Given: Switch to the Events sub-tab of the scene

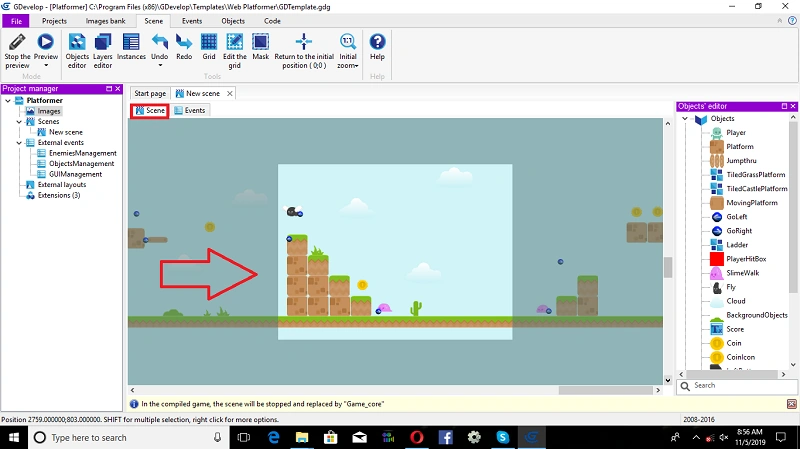Looking at the screenshot, I should click(190, 110).
